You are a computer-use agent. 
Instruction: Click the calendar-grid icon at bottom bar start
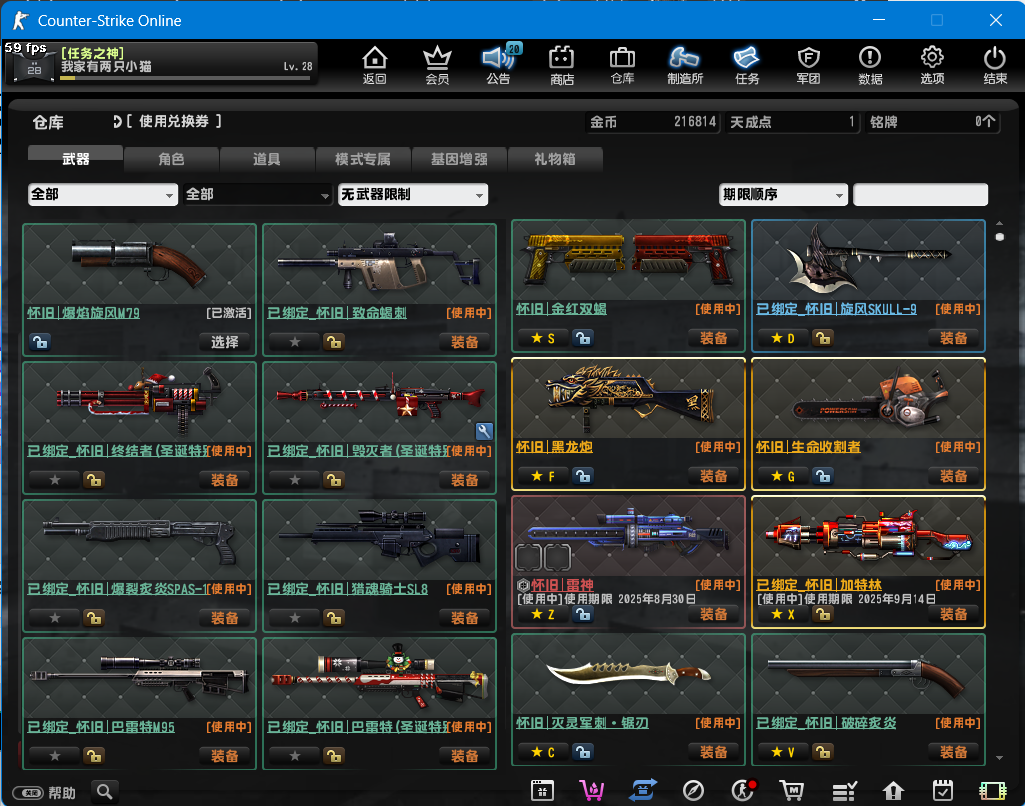tap(542, 791)
